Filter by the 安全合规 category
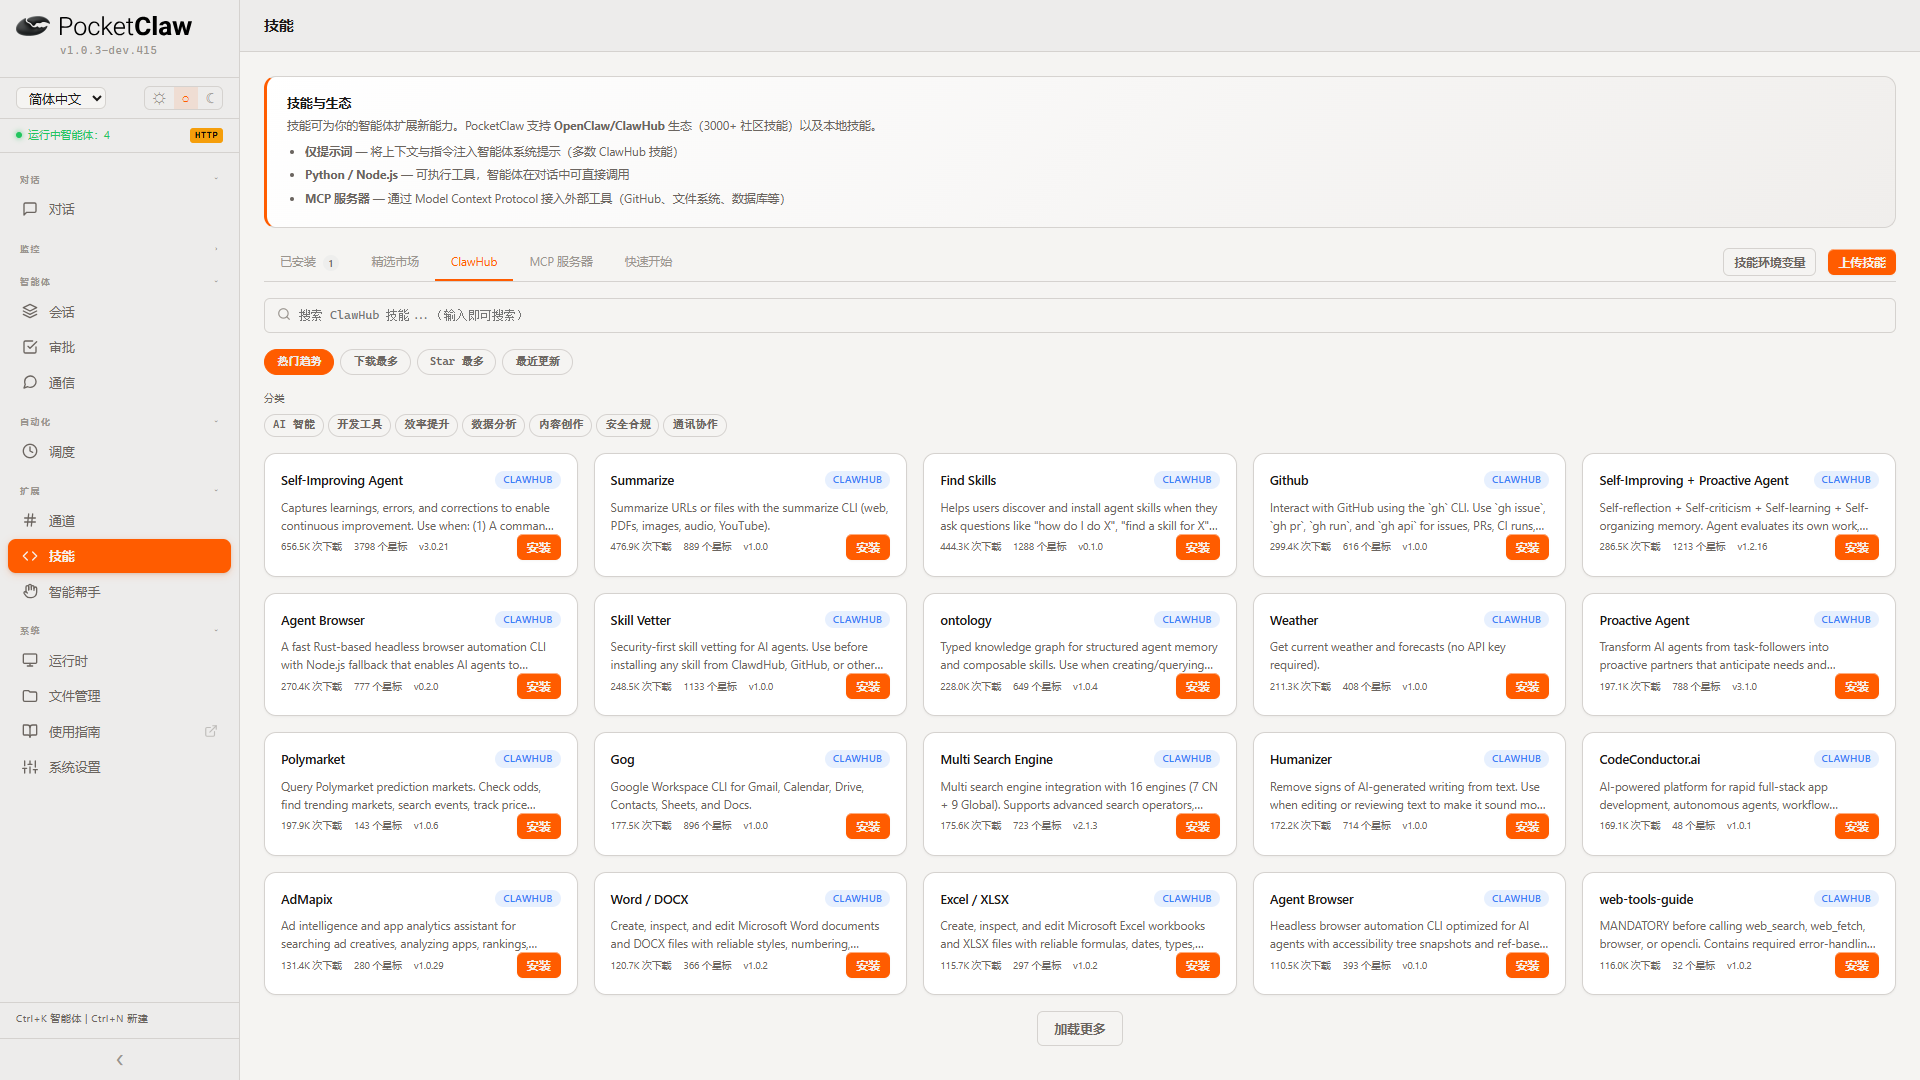Viewport: 1920px width, 1080px height. click(628, 425)
